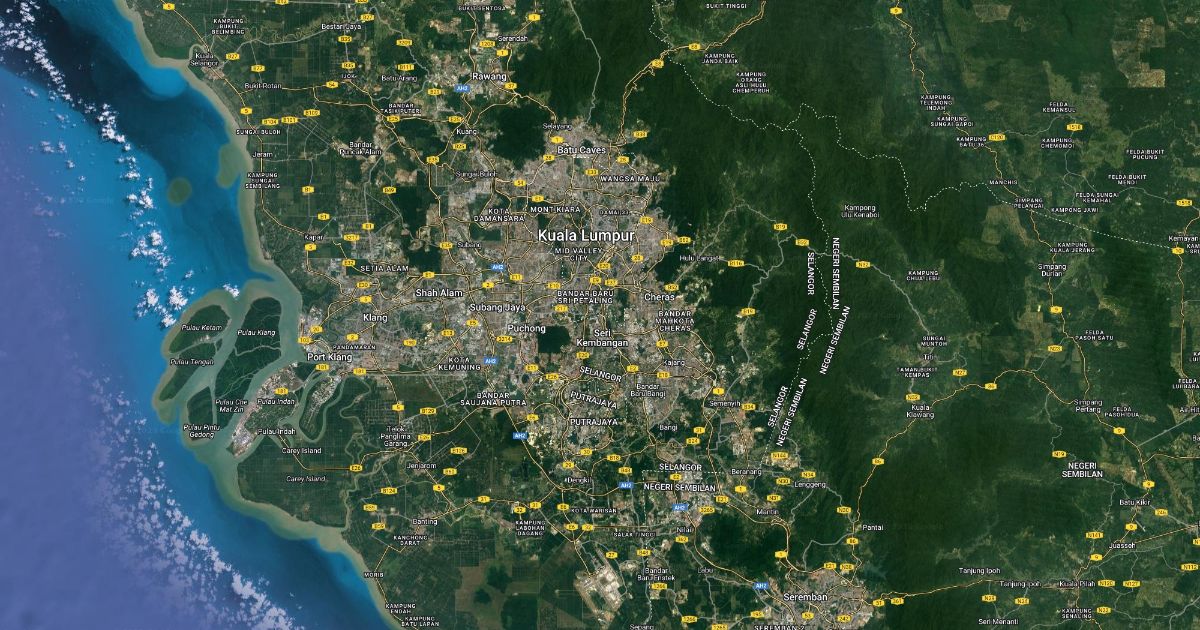Viewport: 1200px width, 630px height.
Task: Select the Kuang label
Action: click(x=466, y=131)
